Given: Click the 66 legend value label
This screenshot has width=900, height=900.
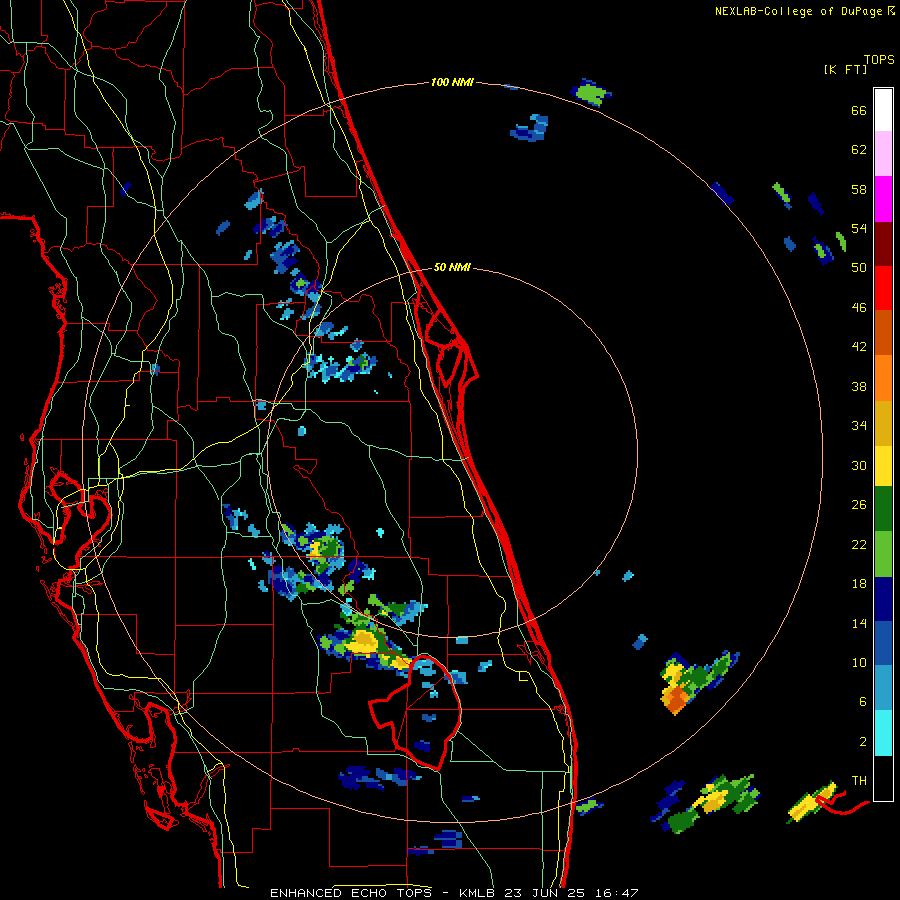Looking at the screenshot, I should (859, 110).
